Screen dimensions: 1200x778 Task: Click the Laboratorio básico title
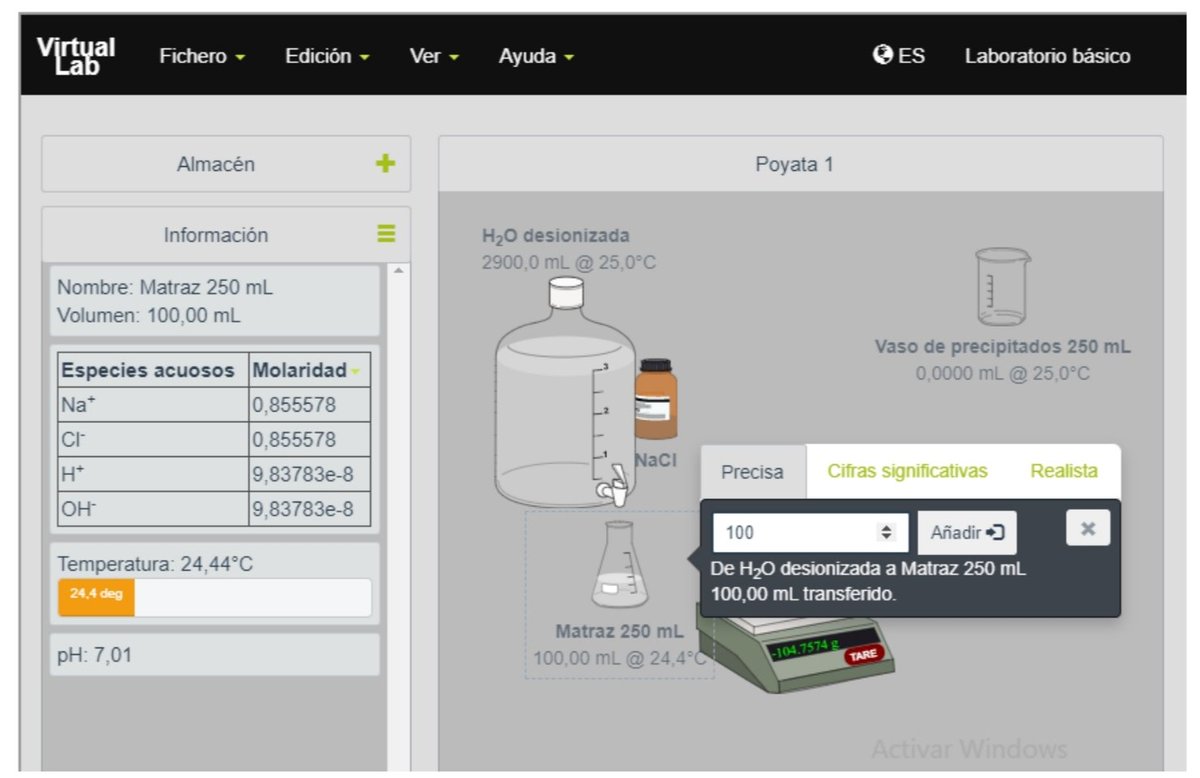pyautogui.click(x=1047, y=57)
